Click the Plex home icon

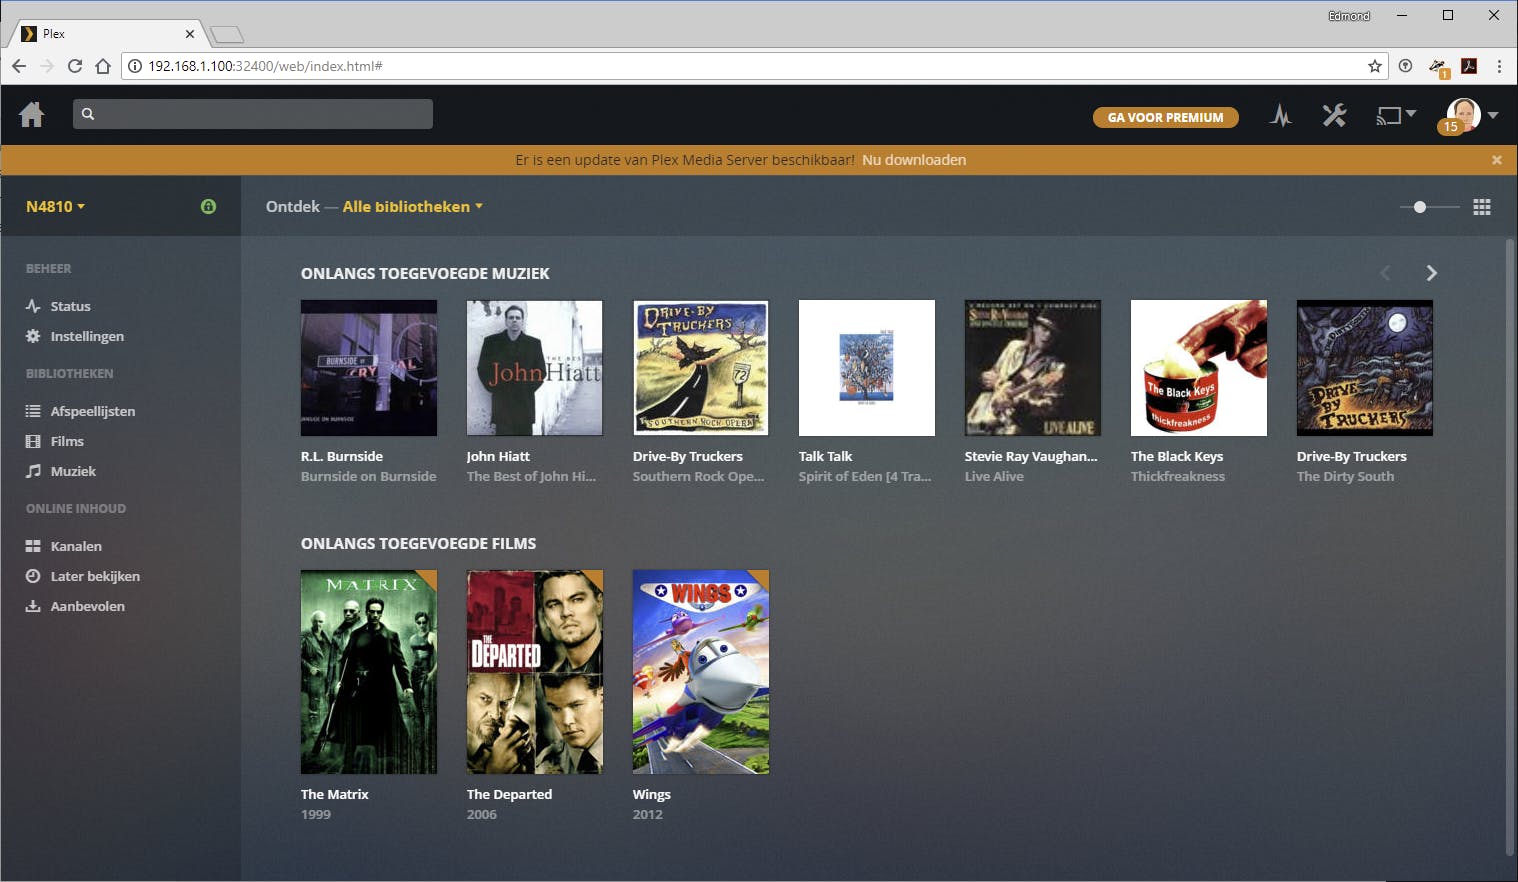pyautogui.click(x=32, y=115)
